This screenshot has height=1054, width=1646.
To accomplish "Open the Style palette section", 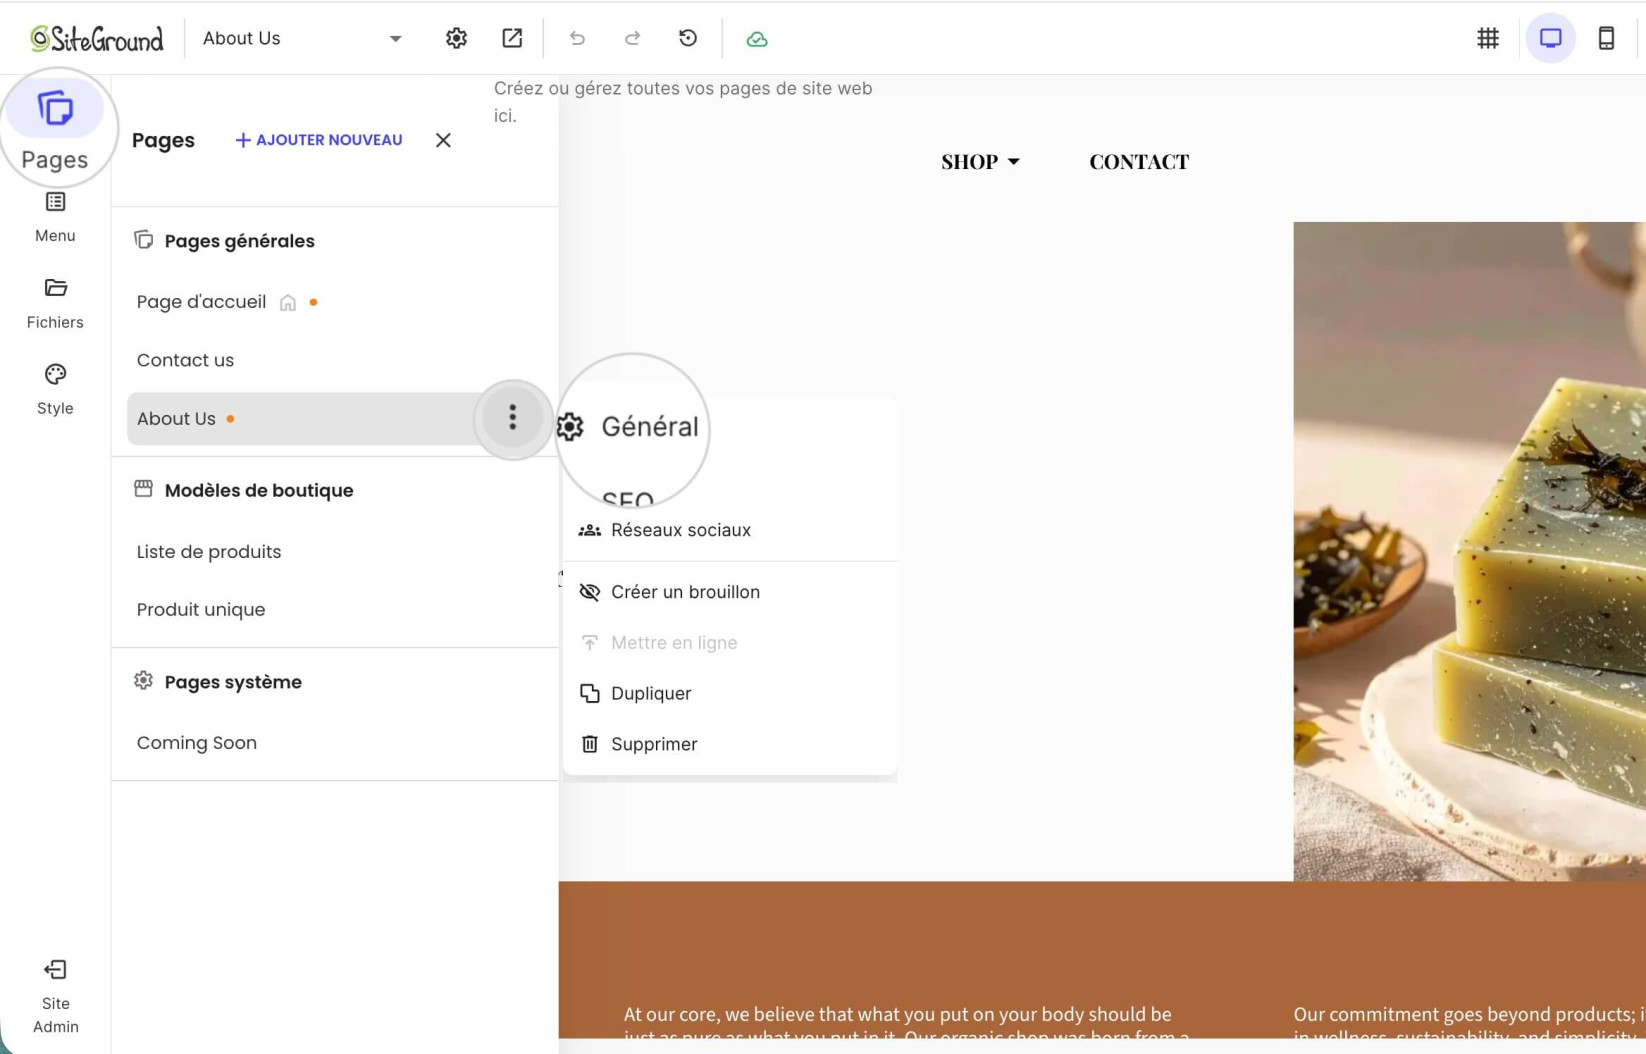I will [x=55, y=389].
